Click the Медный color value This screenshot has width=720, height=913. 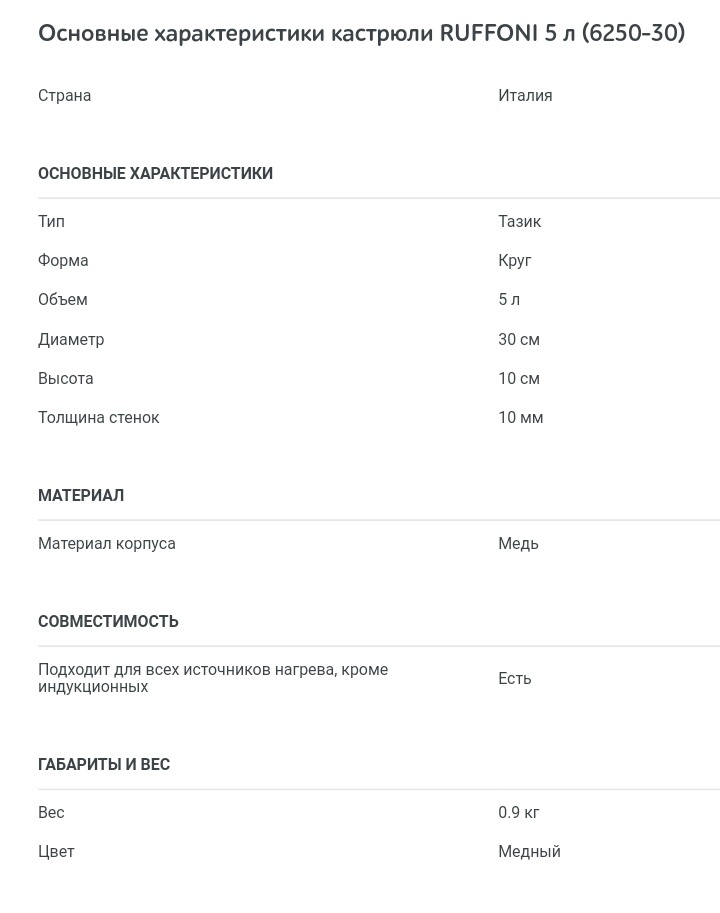click(x=529, y=852)
